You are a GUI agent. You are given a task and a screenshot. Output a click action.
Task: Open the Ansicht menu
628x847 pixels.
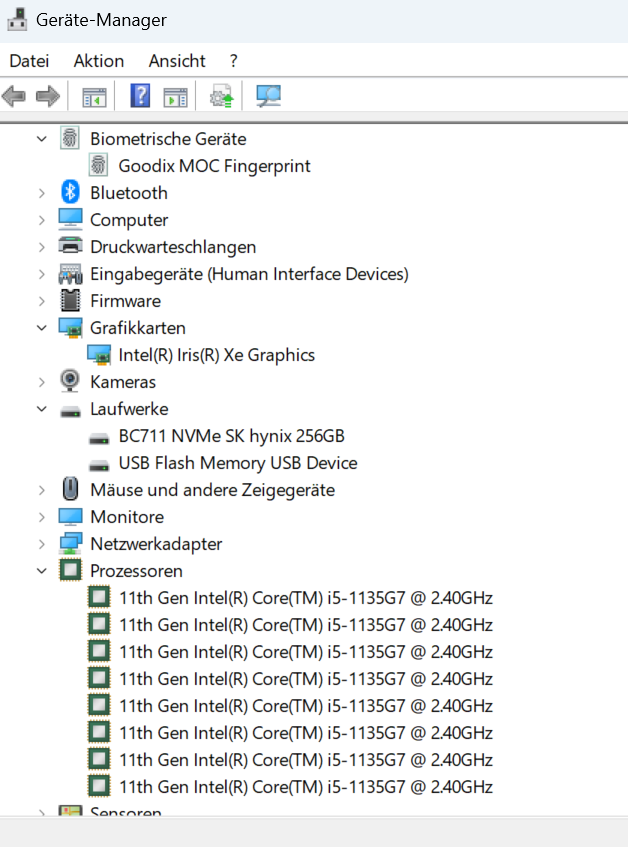pyautogui.click(x=177, y=60)
